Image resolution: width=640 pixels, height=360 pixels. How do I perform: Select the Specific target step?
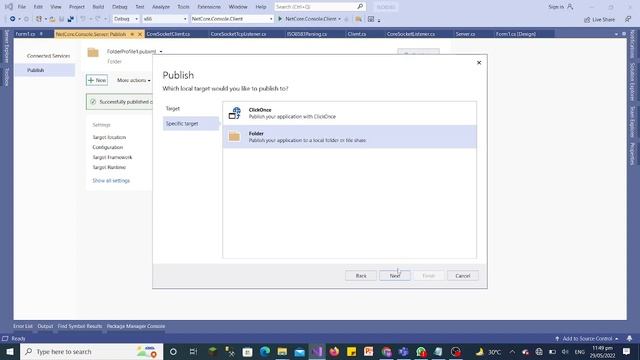[191, 123]
